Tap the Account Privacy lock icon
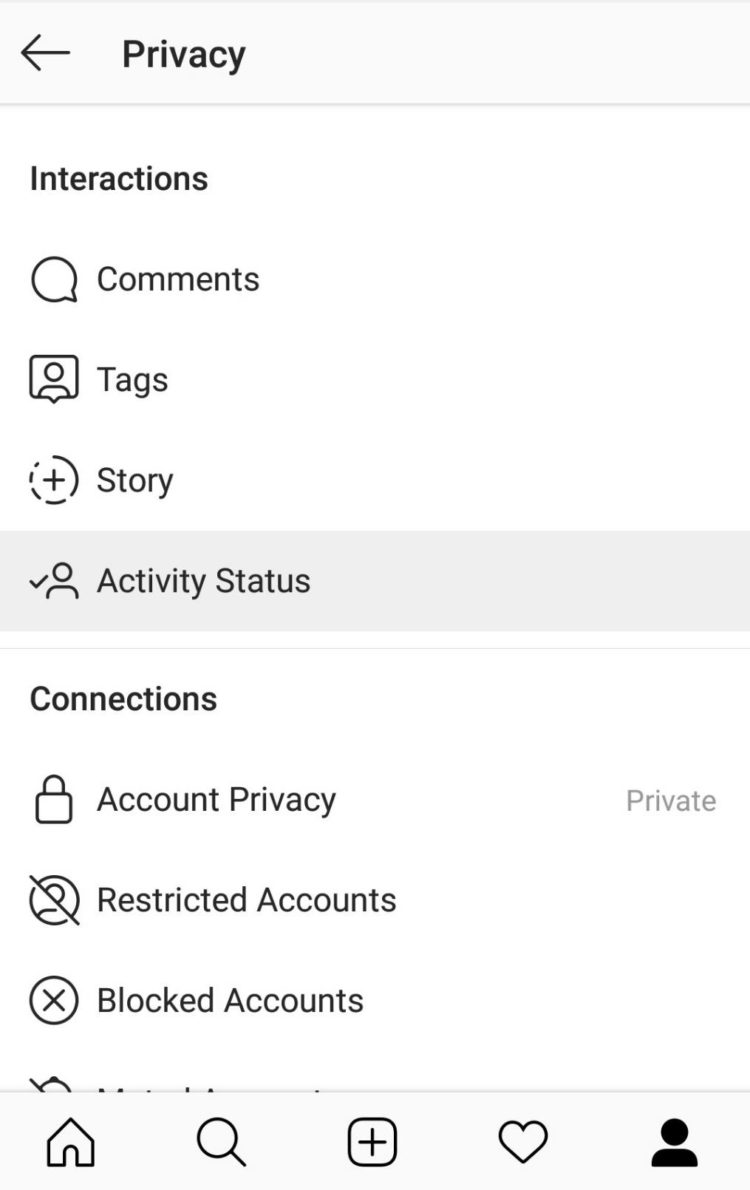Viewport: 750px width, 1190px height. 54,800
